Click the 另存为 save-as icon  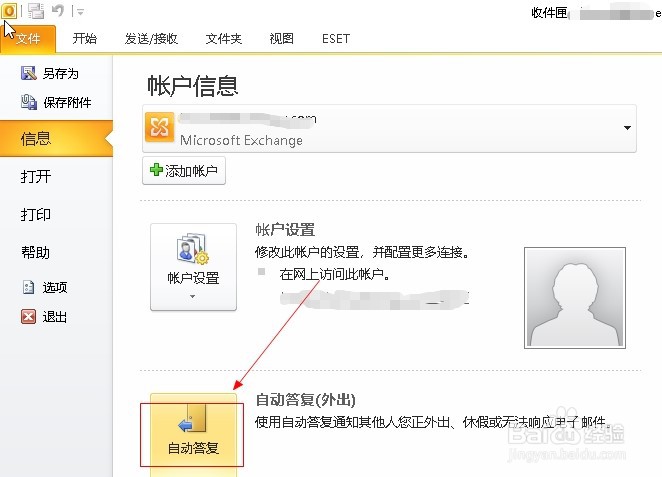[x=29, y=73]
